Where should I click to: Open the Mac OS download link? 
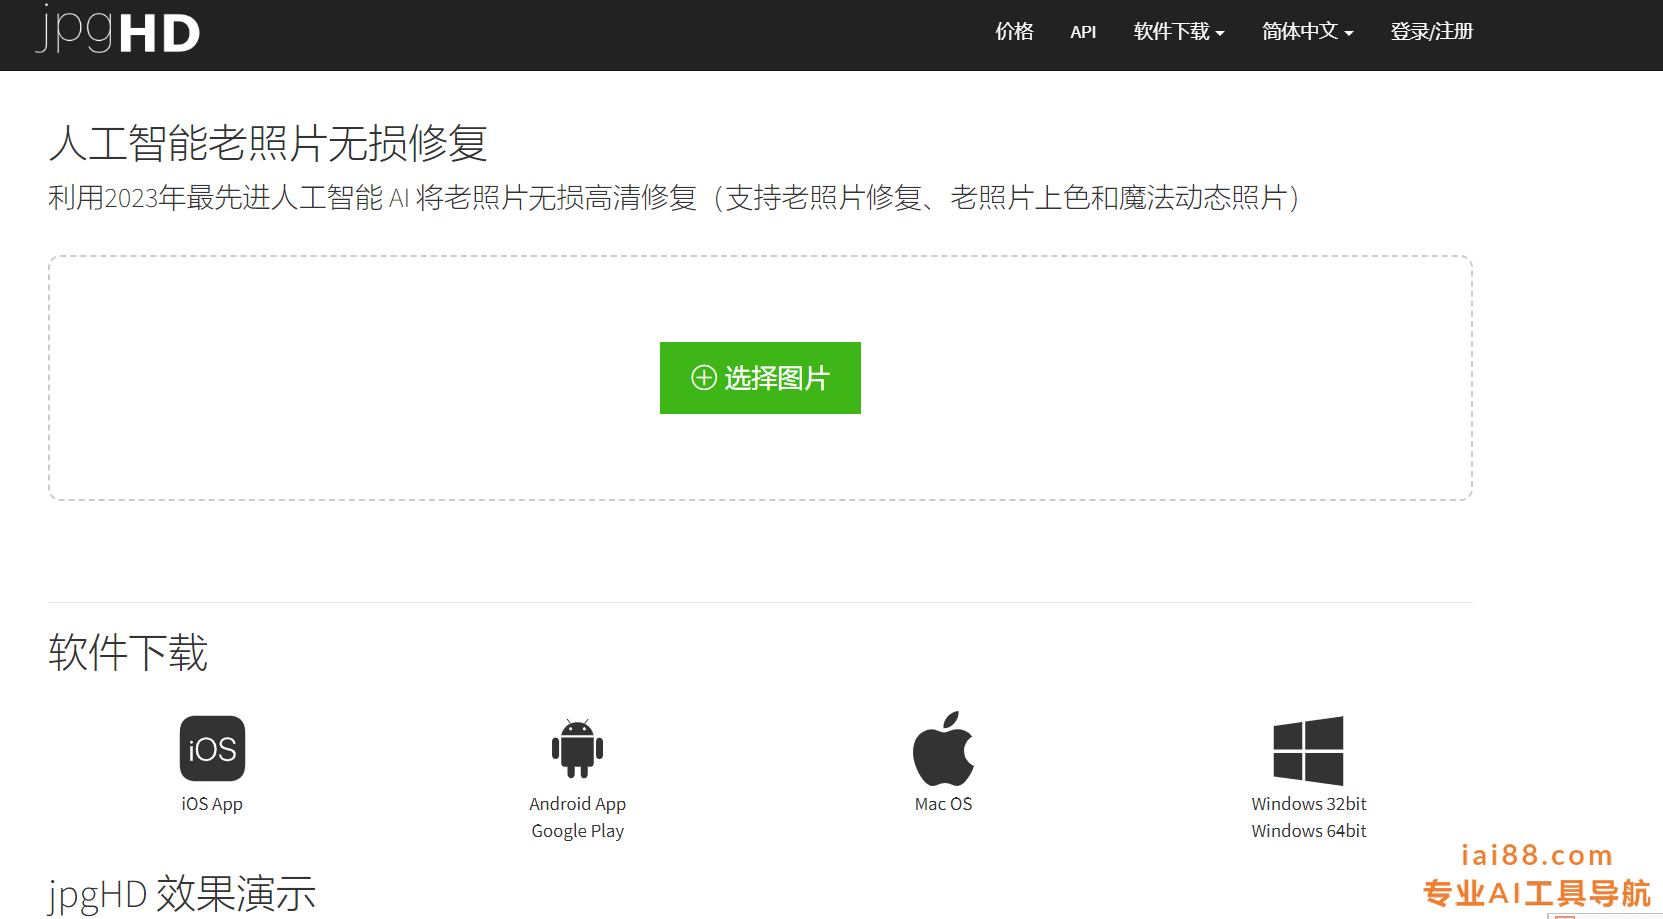pyautogui.click(x=943, y=804)
